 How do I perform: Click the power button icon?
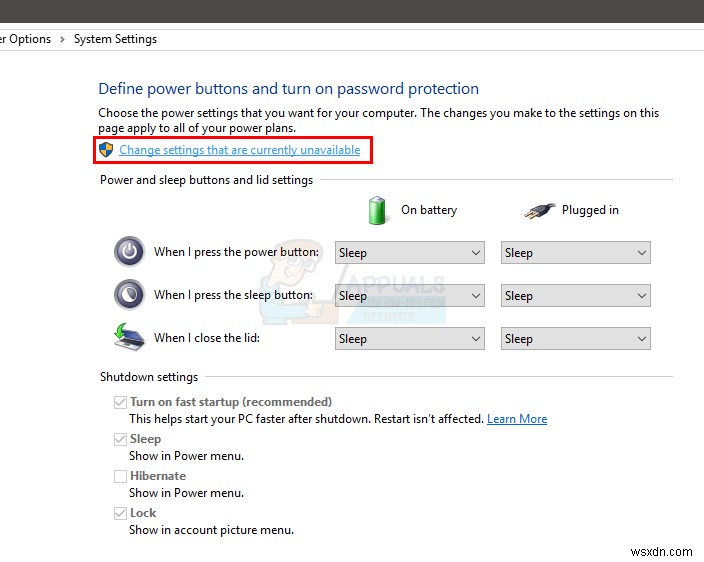(x=129, y=252)
